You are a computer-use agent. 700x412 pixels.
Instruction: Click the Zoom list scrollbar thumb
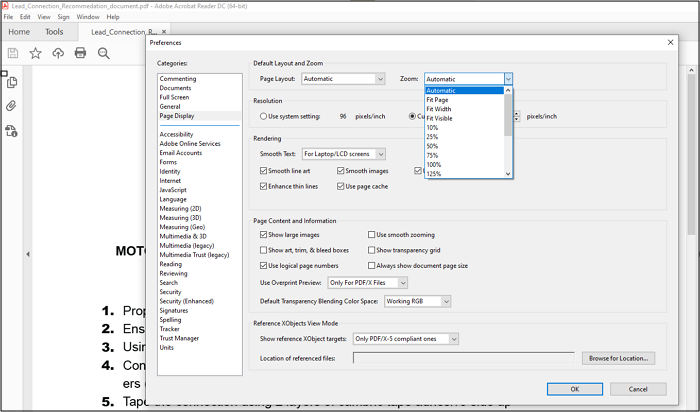[x=508, y=115]
